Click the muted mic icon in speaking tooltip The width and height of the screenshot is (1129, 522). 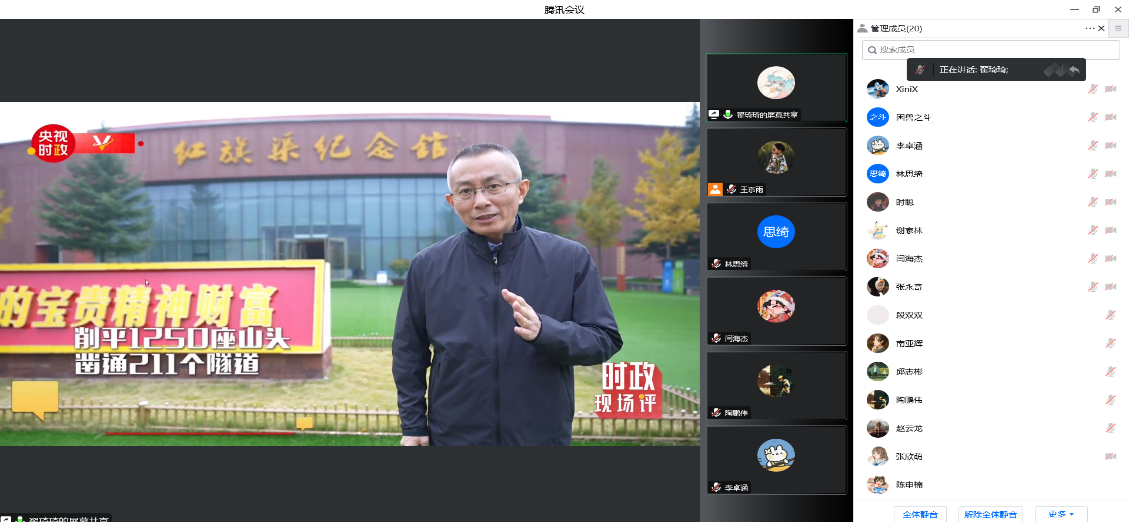click(x=920, y=70)
